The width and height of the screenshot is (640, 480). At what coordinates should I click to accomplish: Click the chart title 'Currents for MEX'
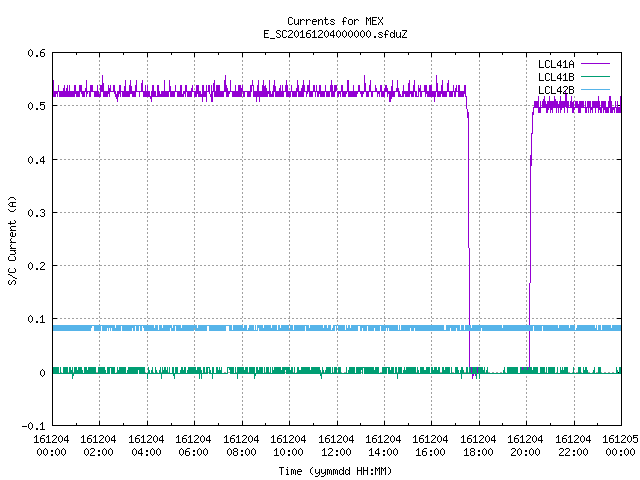point(335,21)
